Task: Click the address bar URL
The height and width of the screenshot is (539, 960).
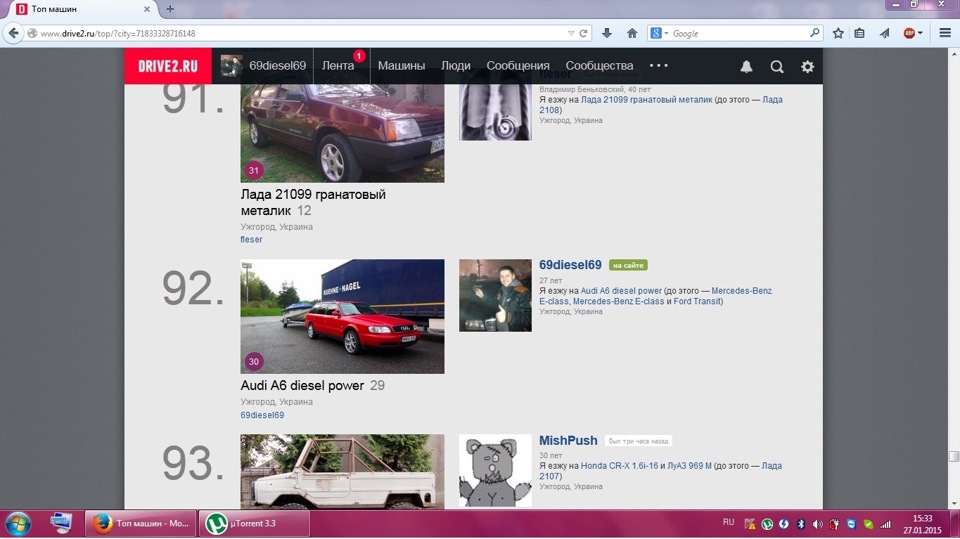Action: pos(118,34)
